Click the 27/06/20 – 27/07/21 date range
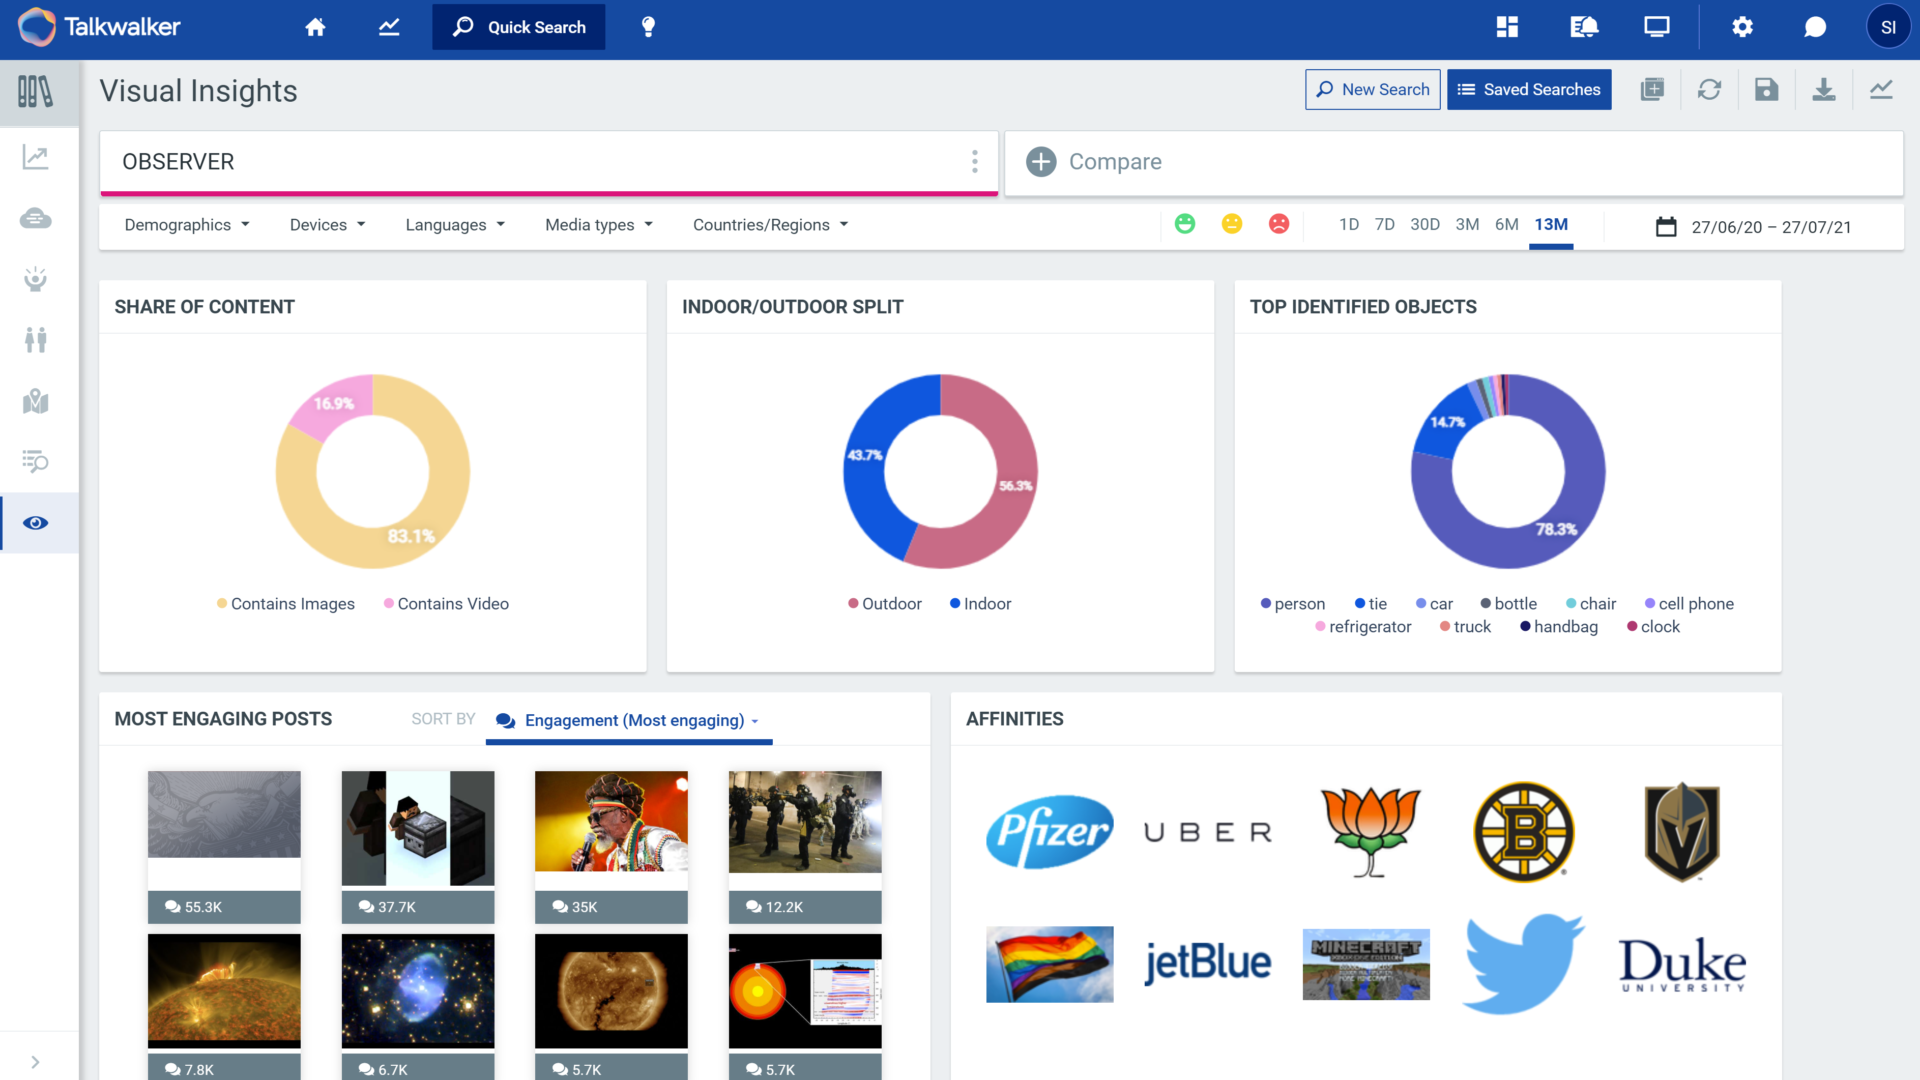The height and width of the screenshot is (1080, 1920). click(x=1771, y=227)
